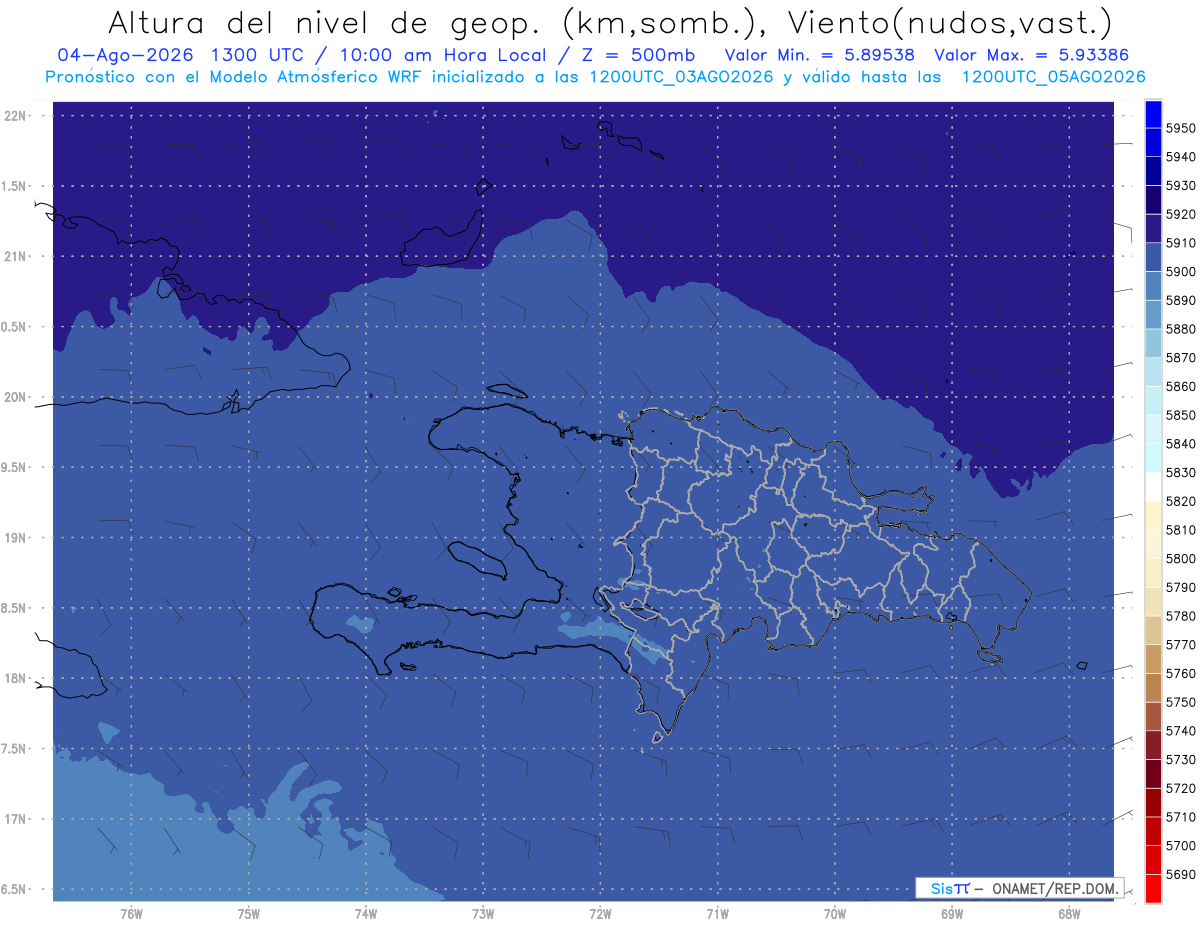Click the 5890 colorbar value label

(x=1181, y=300)
